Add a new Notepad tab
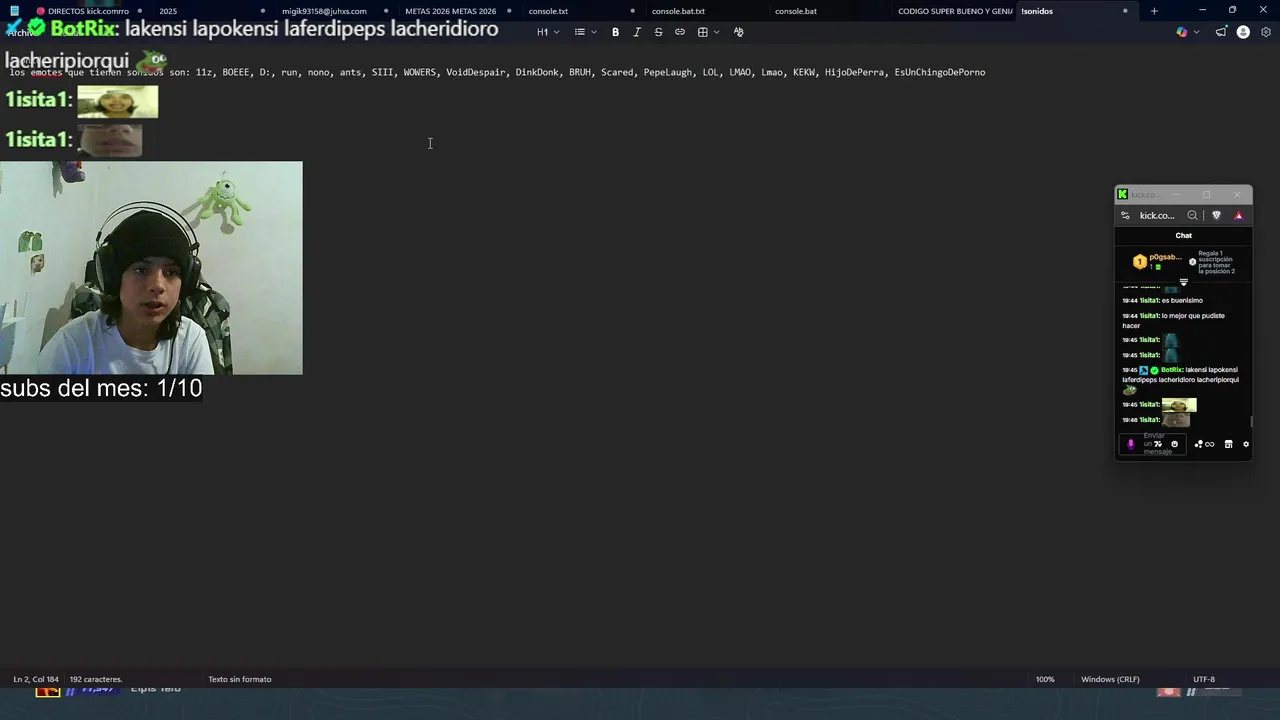The image size is (1280, 720). [x=1154, y=11]
